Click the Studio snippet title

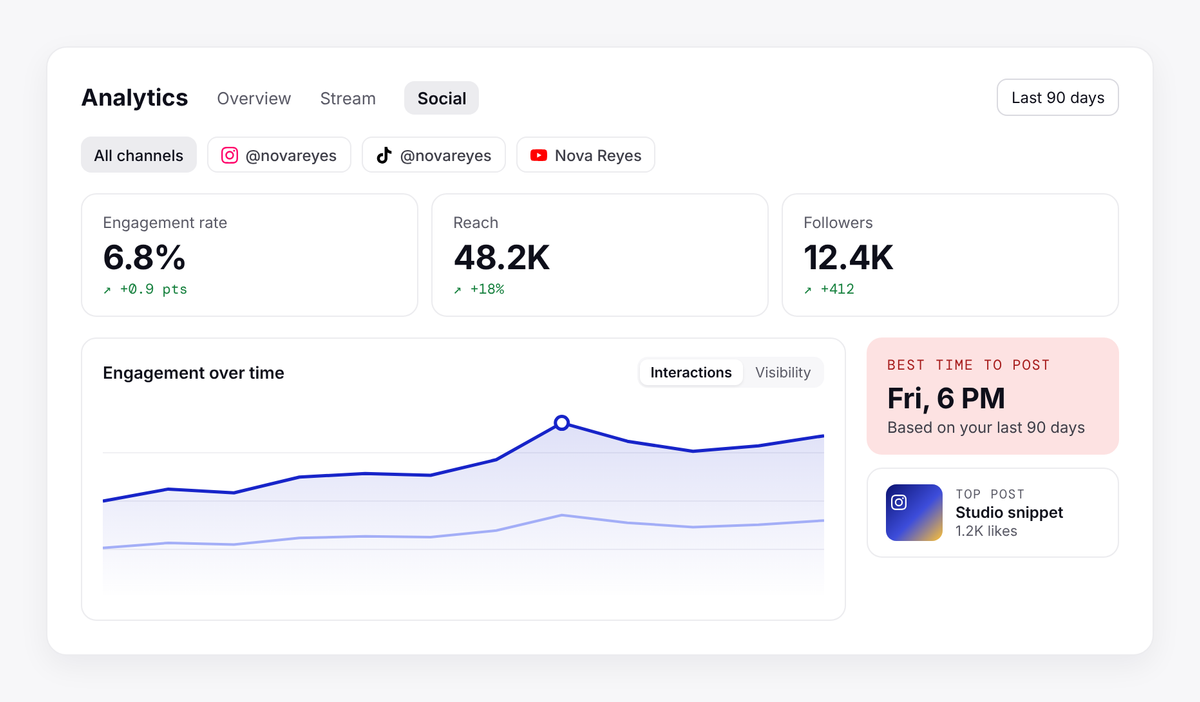click(1009, 512)
